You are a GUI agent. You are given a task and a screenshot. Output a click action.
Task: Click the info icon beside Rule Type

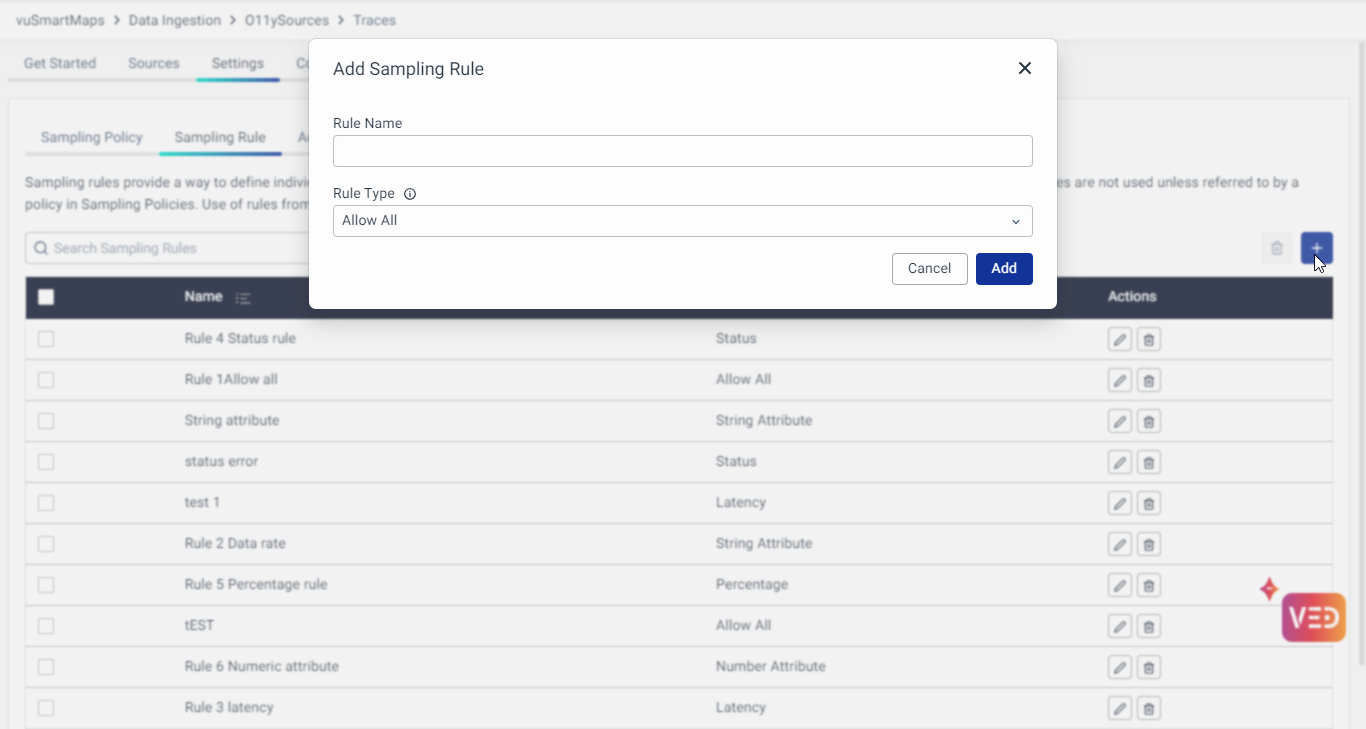pos(410,194)
